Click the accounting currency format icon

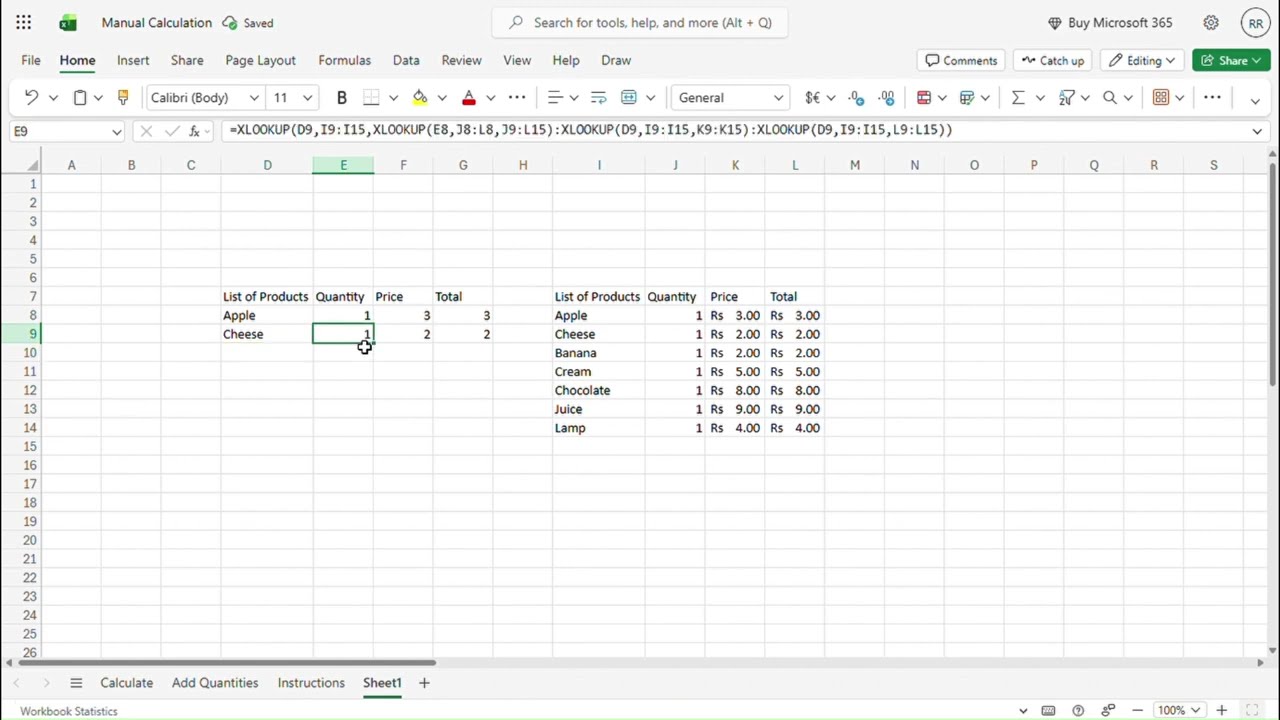coord(813,97)
